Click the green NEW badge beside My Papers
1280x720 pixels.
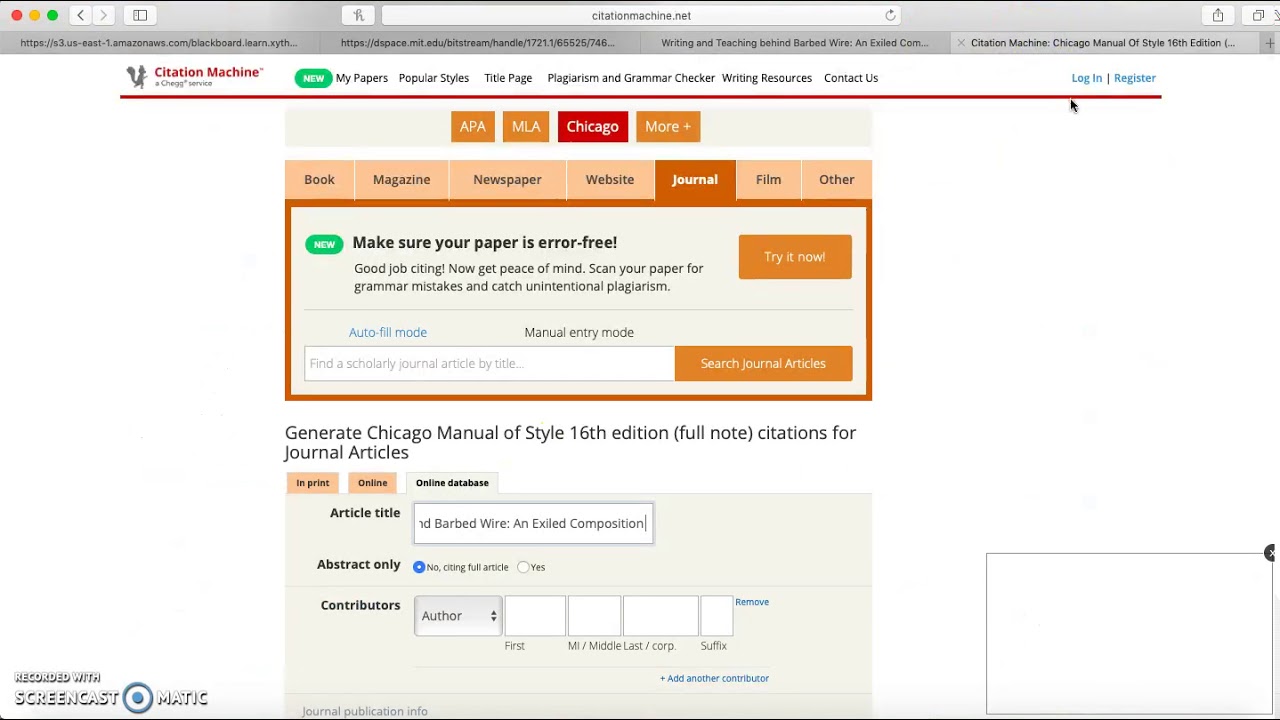(x=313, y=78)
